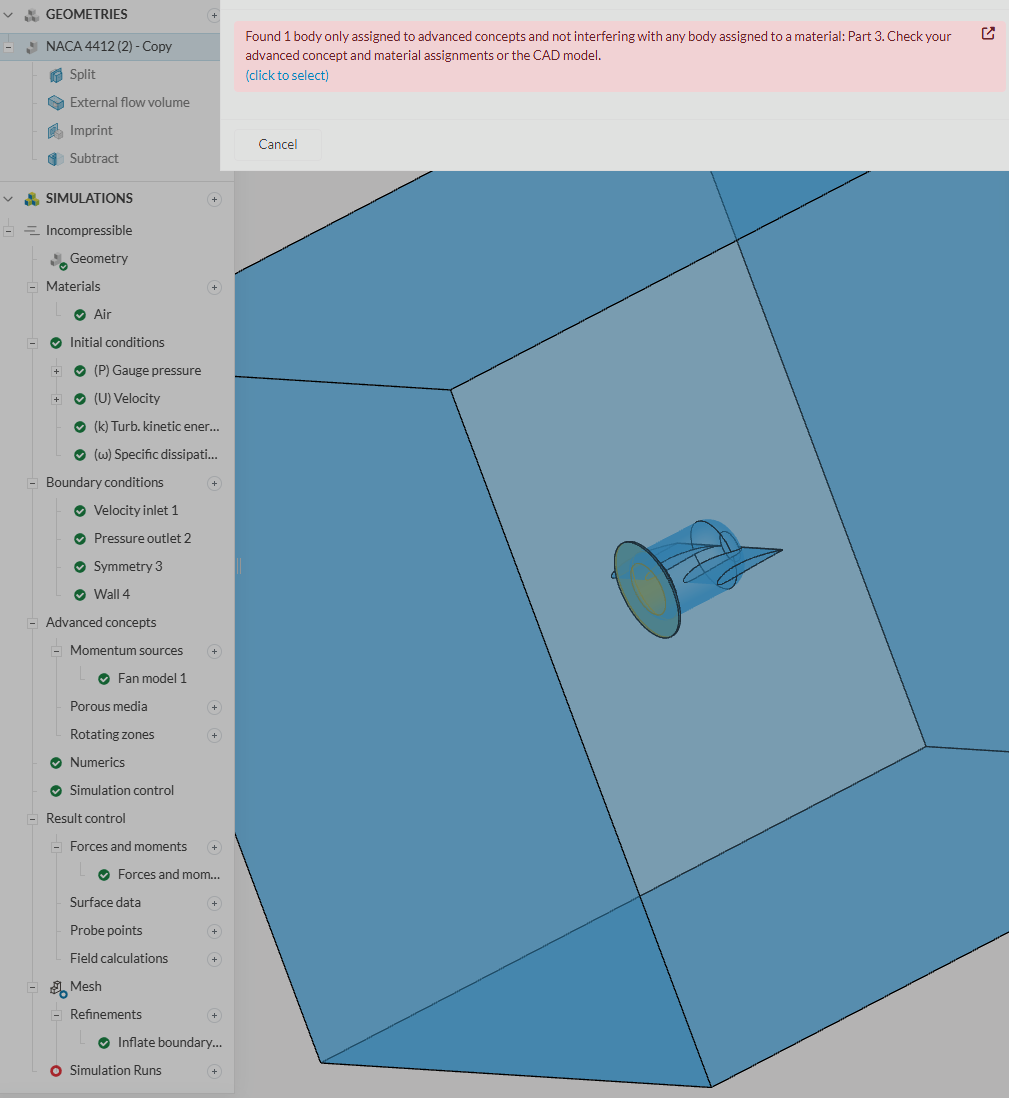Select Pressure outlet 2 boundary condition
The width and height of the screenshot is (1009, 1098).
[142, 538]
